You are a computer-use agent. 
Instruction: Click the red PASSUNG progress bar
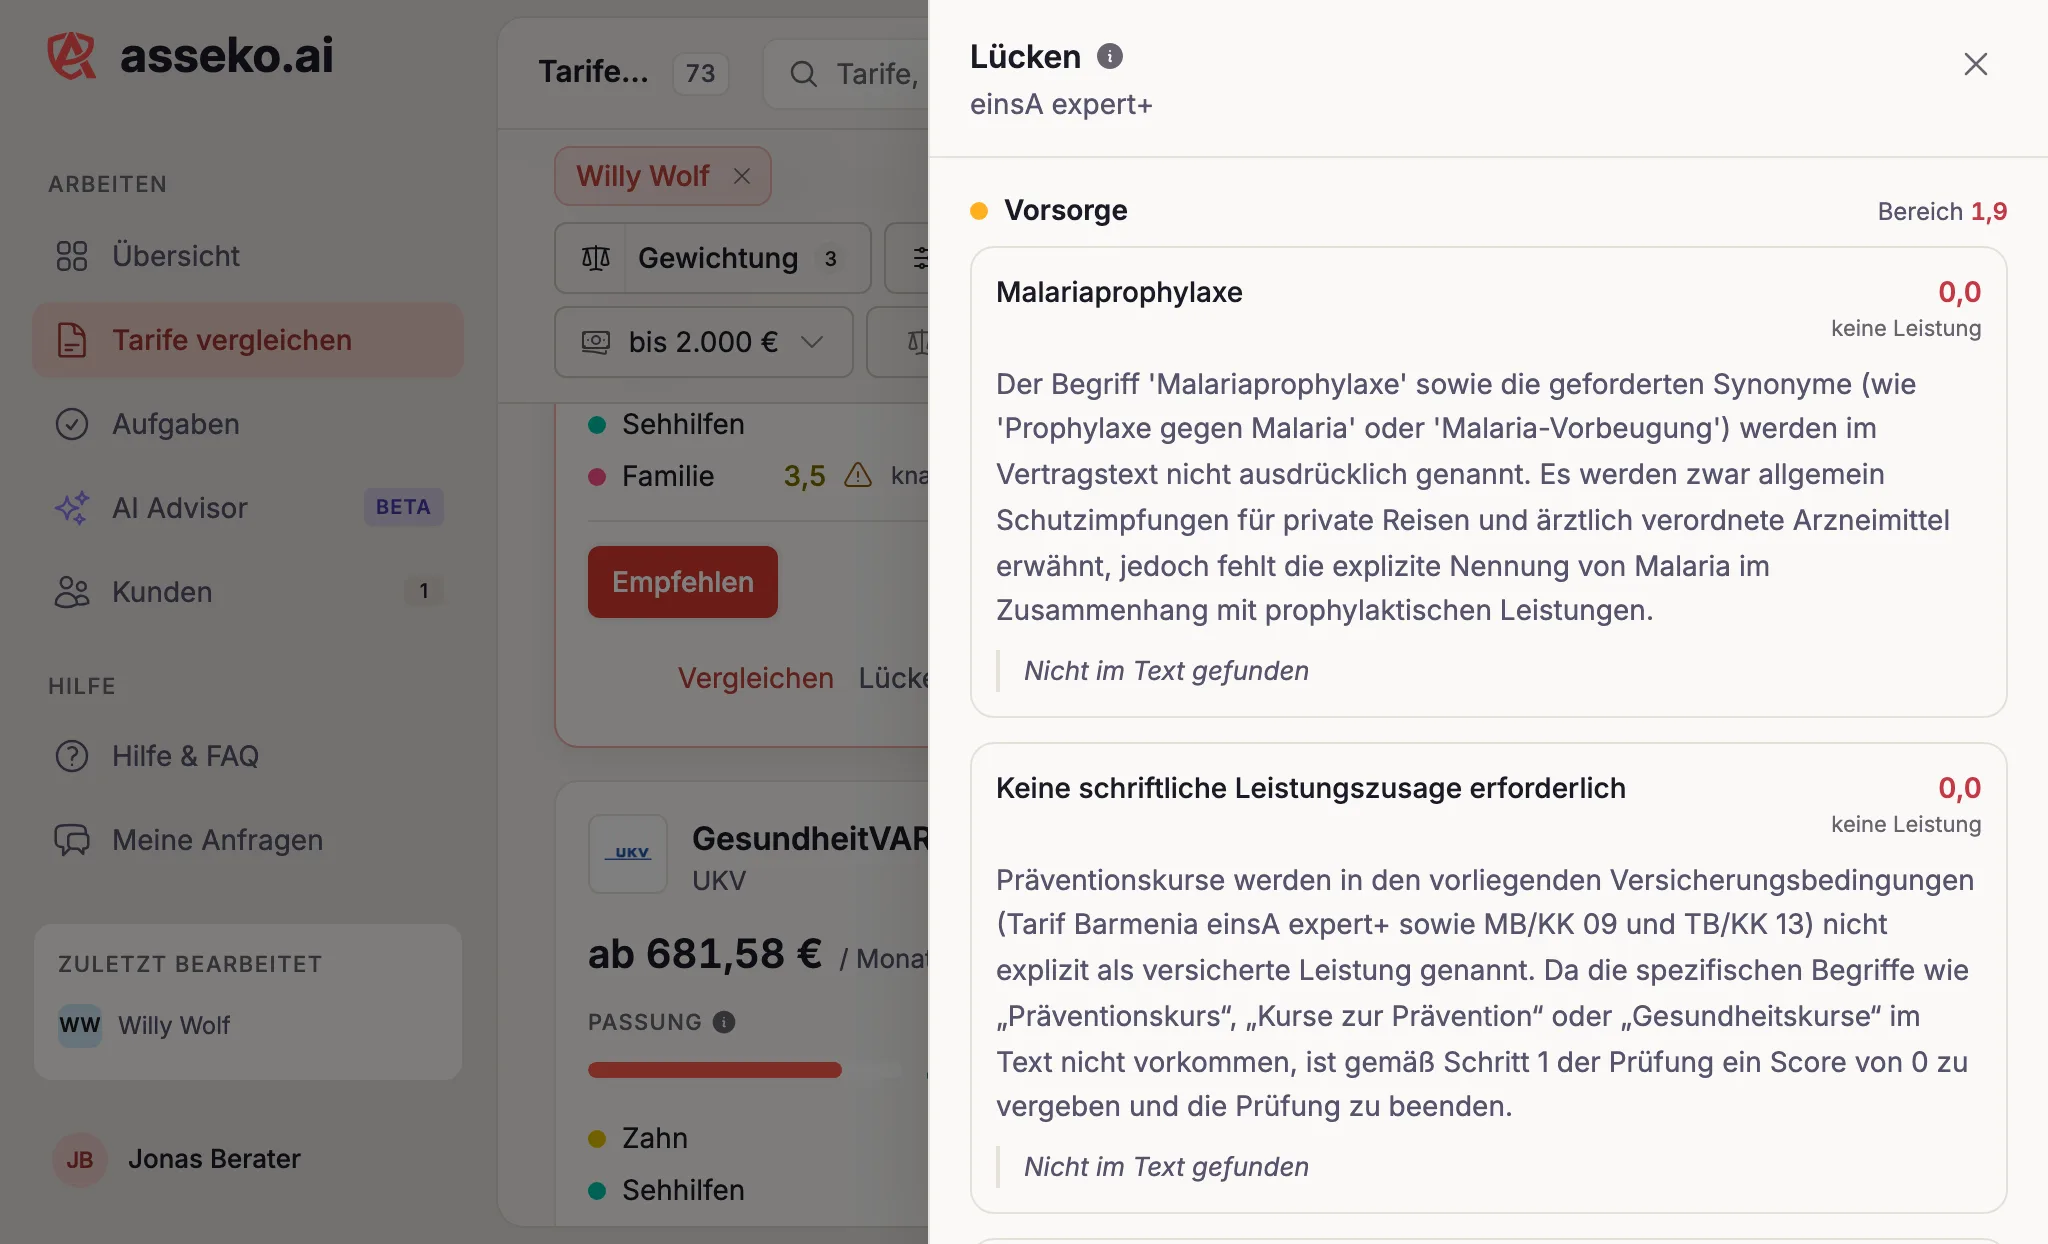tap(715, 1070)
